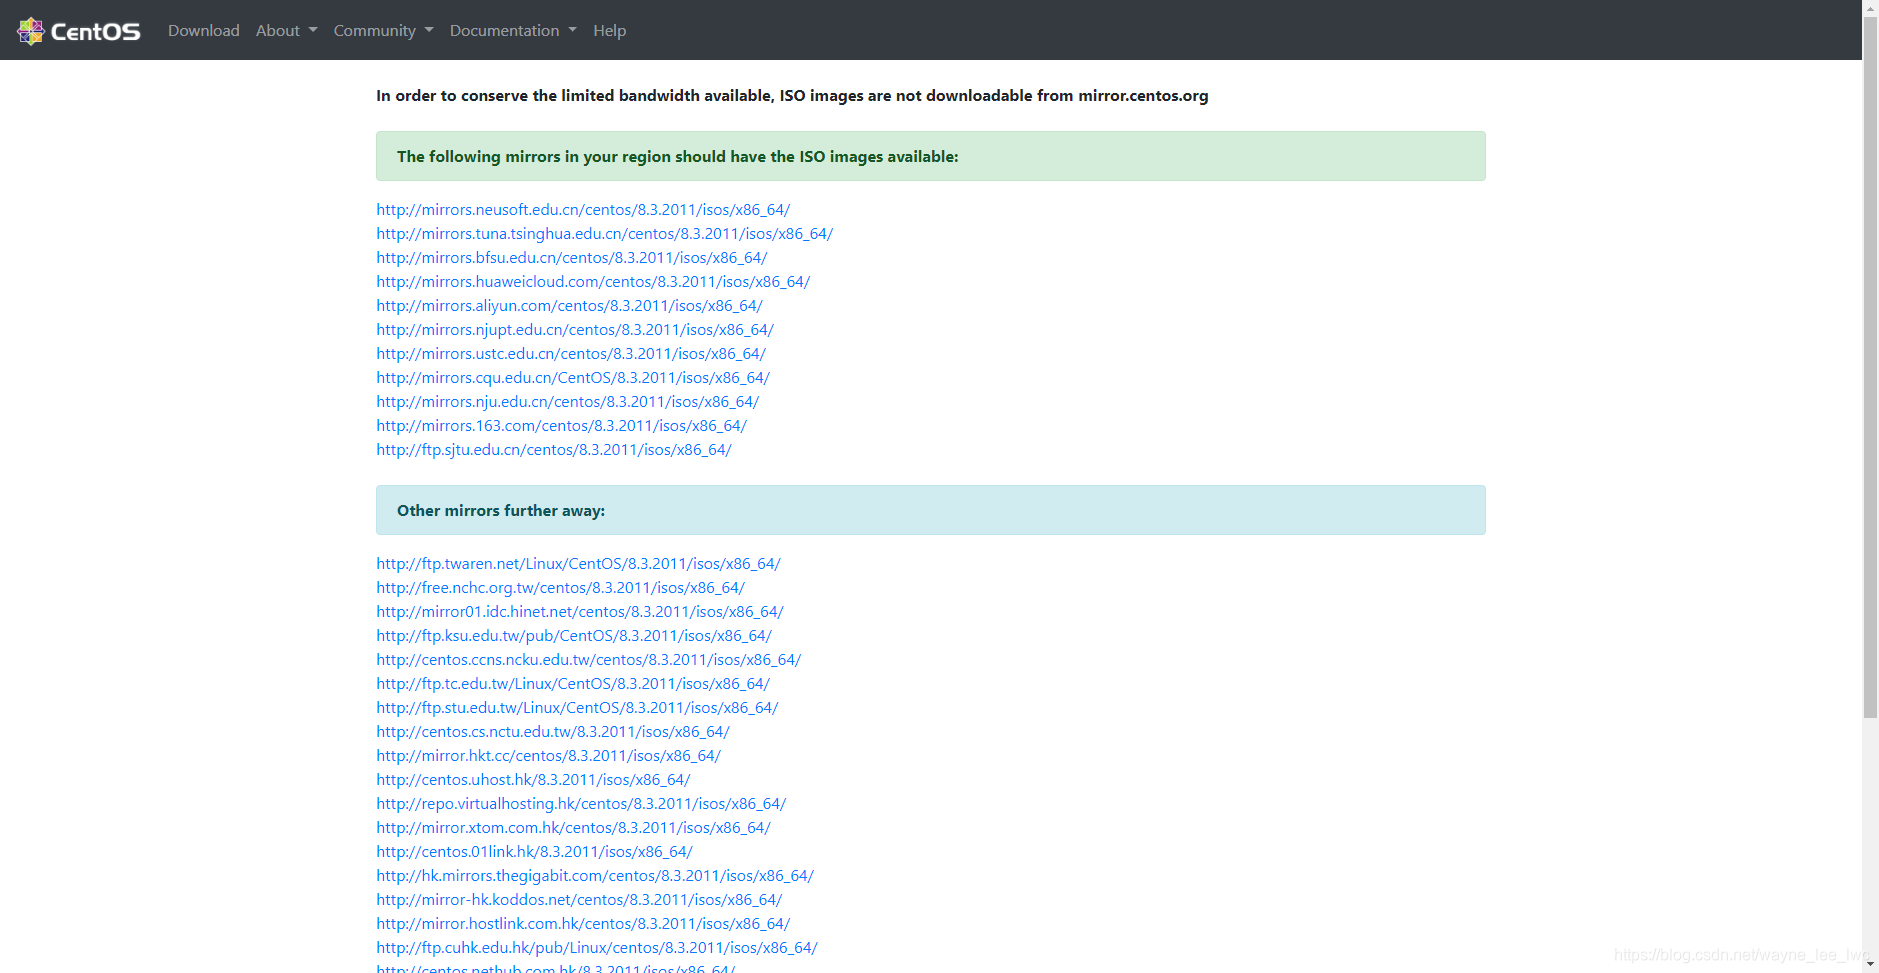Open the ftp.twaren.net mirror link
The width and height of the screenshot is (1879, 973).
[578, 564]
